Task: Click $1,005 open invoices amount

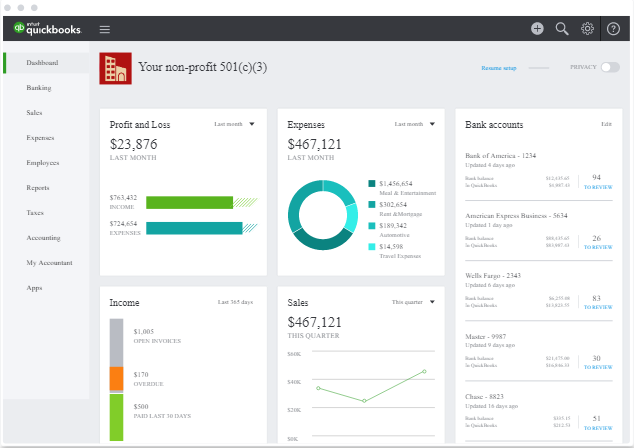Action: pos(144,332)
